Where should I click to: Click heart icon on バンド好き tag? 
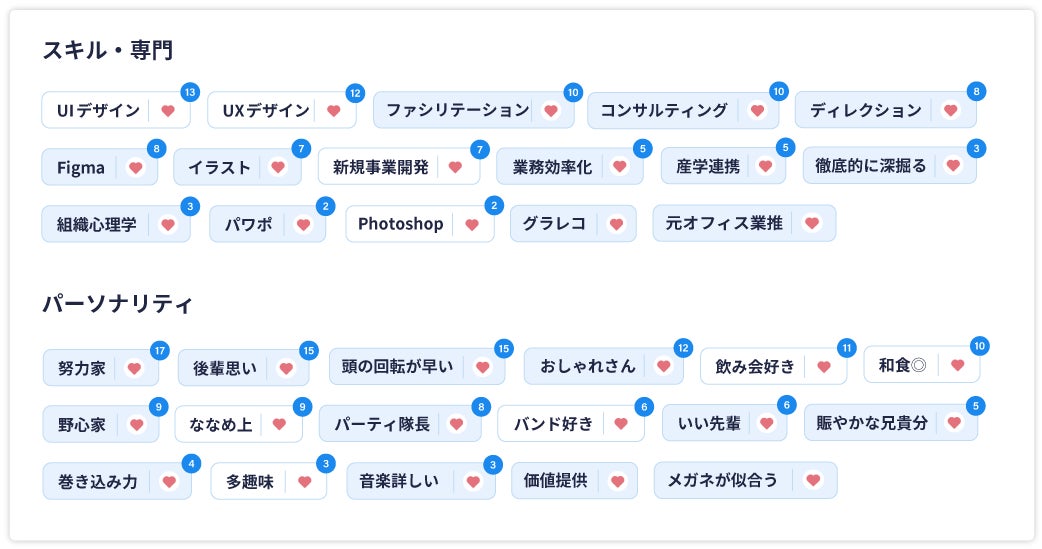click(621, 424)
